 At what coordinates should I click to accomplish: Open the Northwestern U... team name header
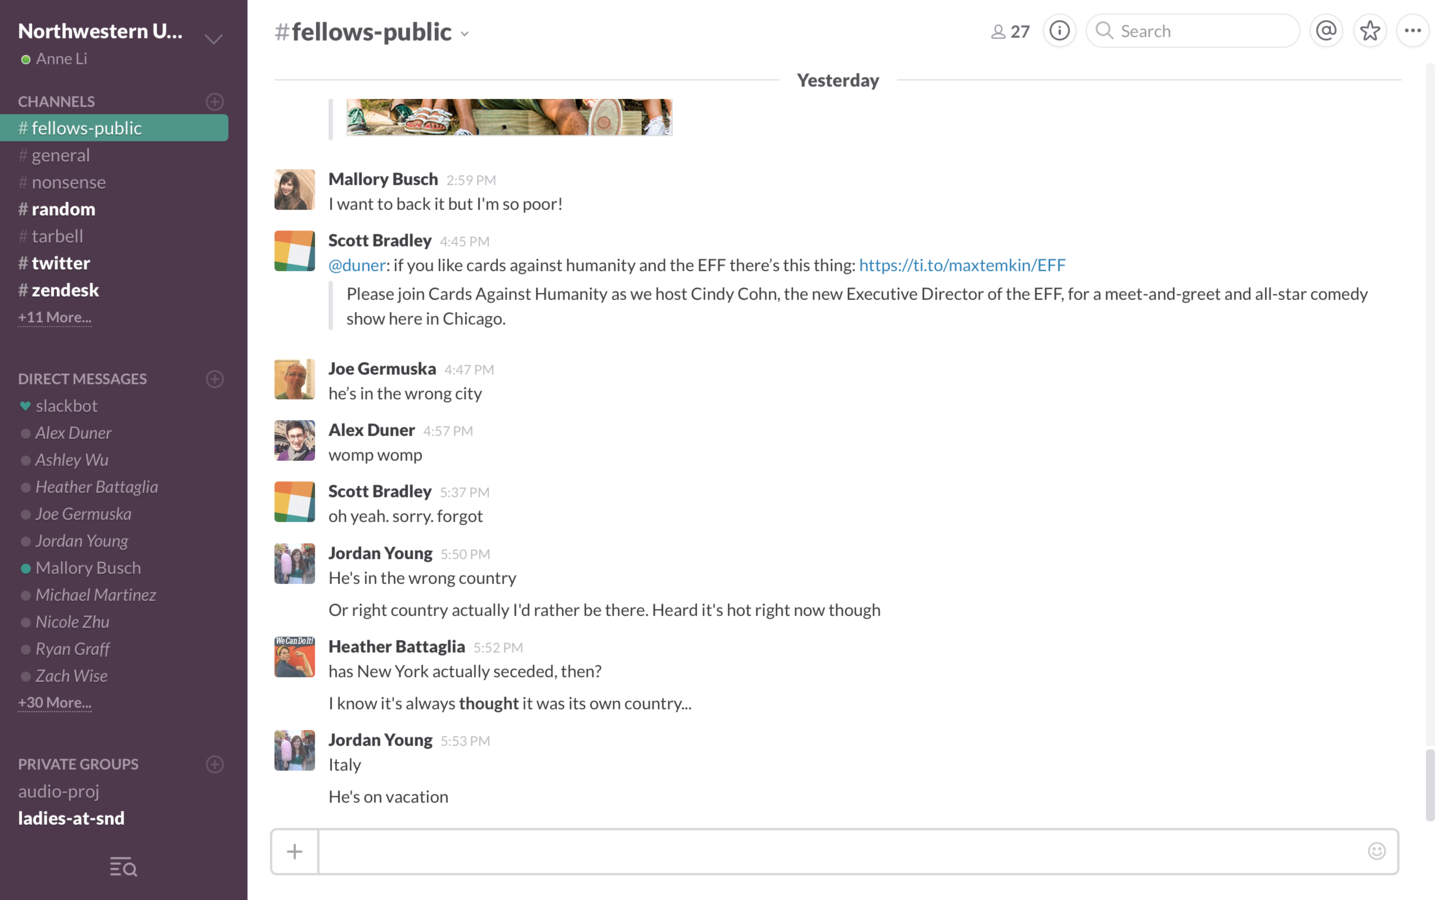click(x=100, y=31)
